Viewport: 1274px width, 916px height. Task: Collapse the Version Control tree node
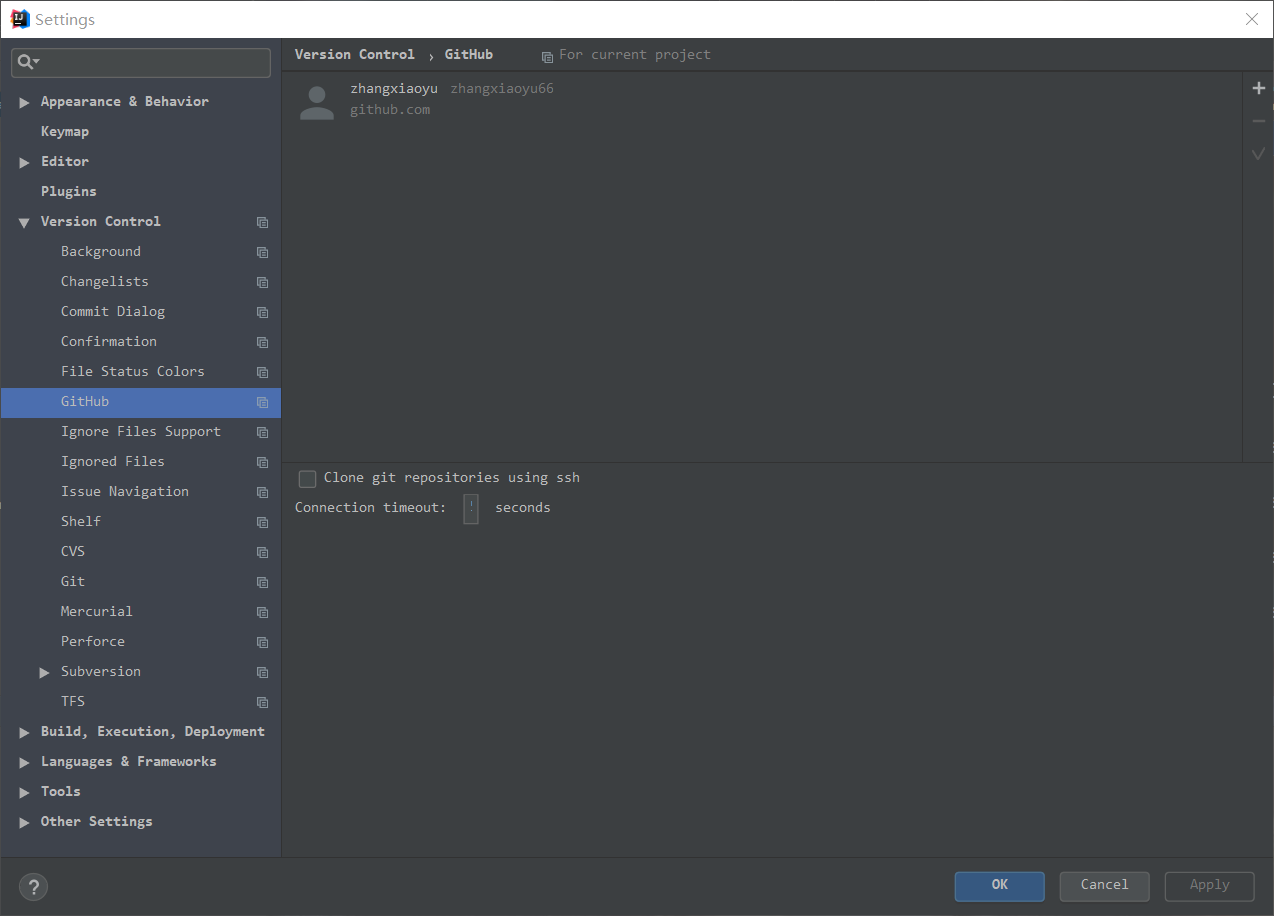click(x=24, y=222)
